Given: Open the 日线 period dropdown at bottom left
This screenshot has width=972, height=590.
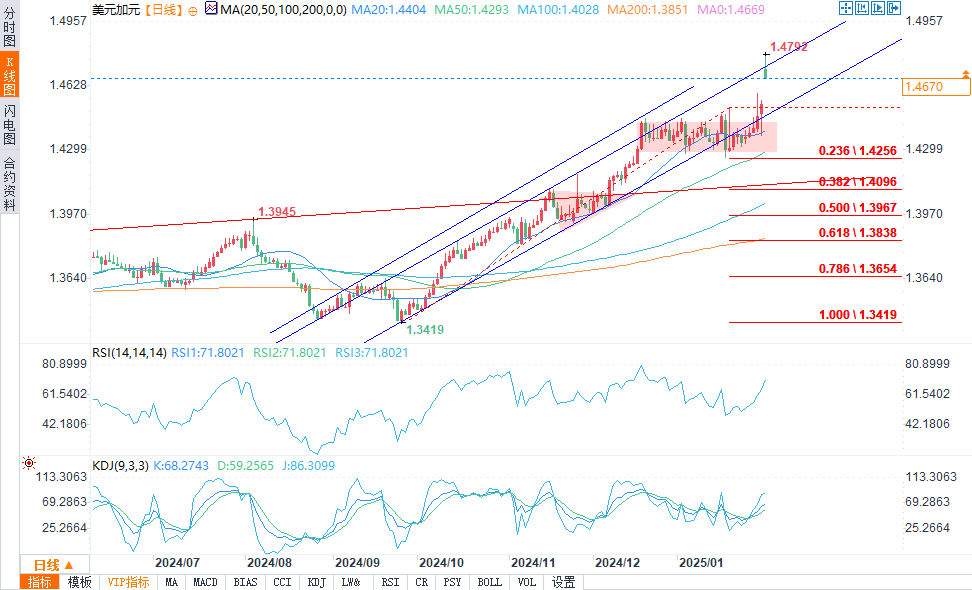Looking at the screenshot, I should (54, 565).
